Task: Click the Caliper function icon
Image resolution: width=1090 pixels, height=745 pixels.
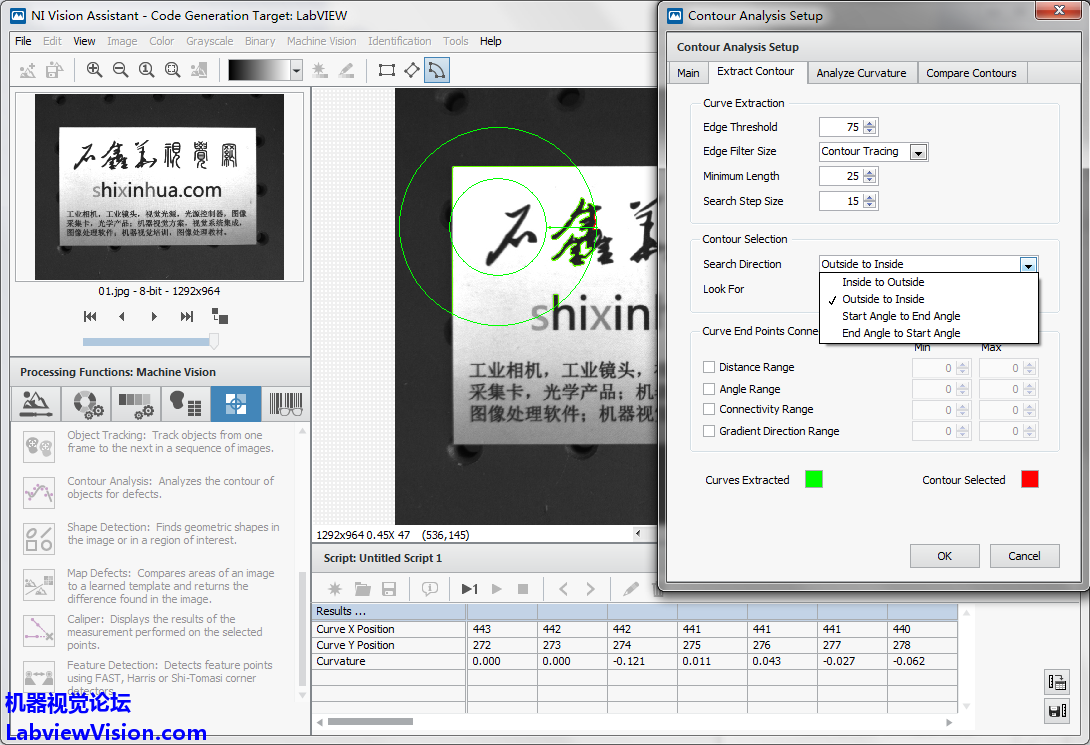Action: [x=39, y=629]
